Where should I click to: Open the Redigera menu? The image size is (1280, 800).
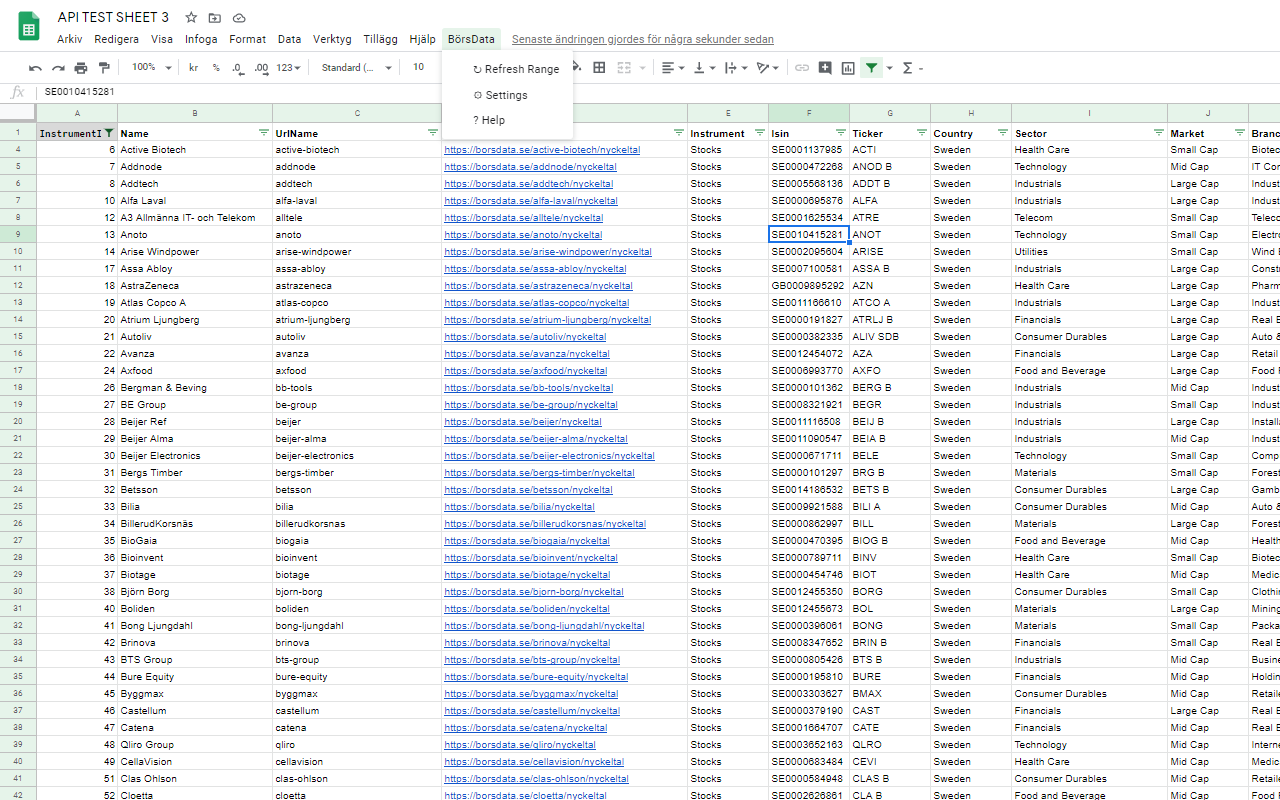[117, 39]
